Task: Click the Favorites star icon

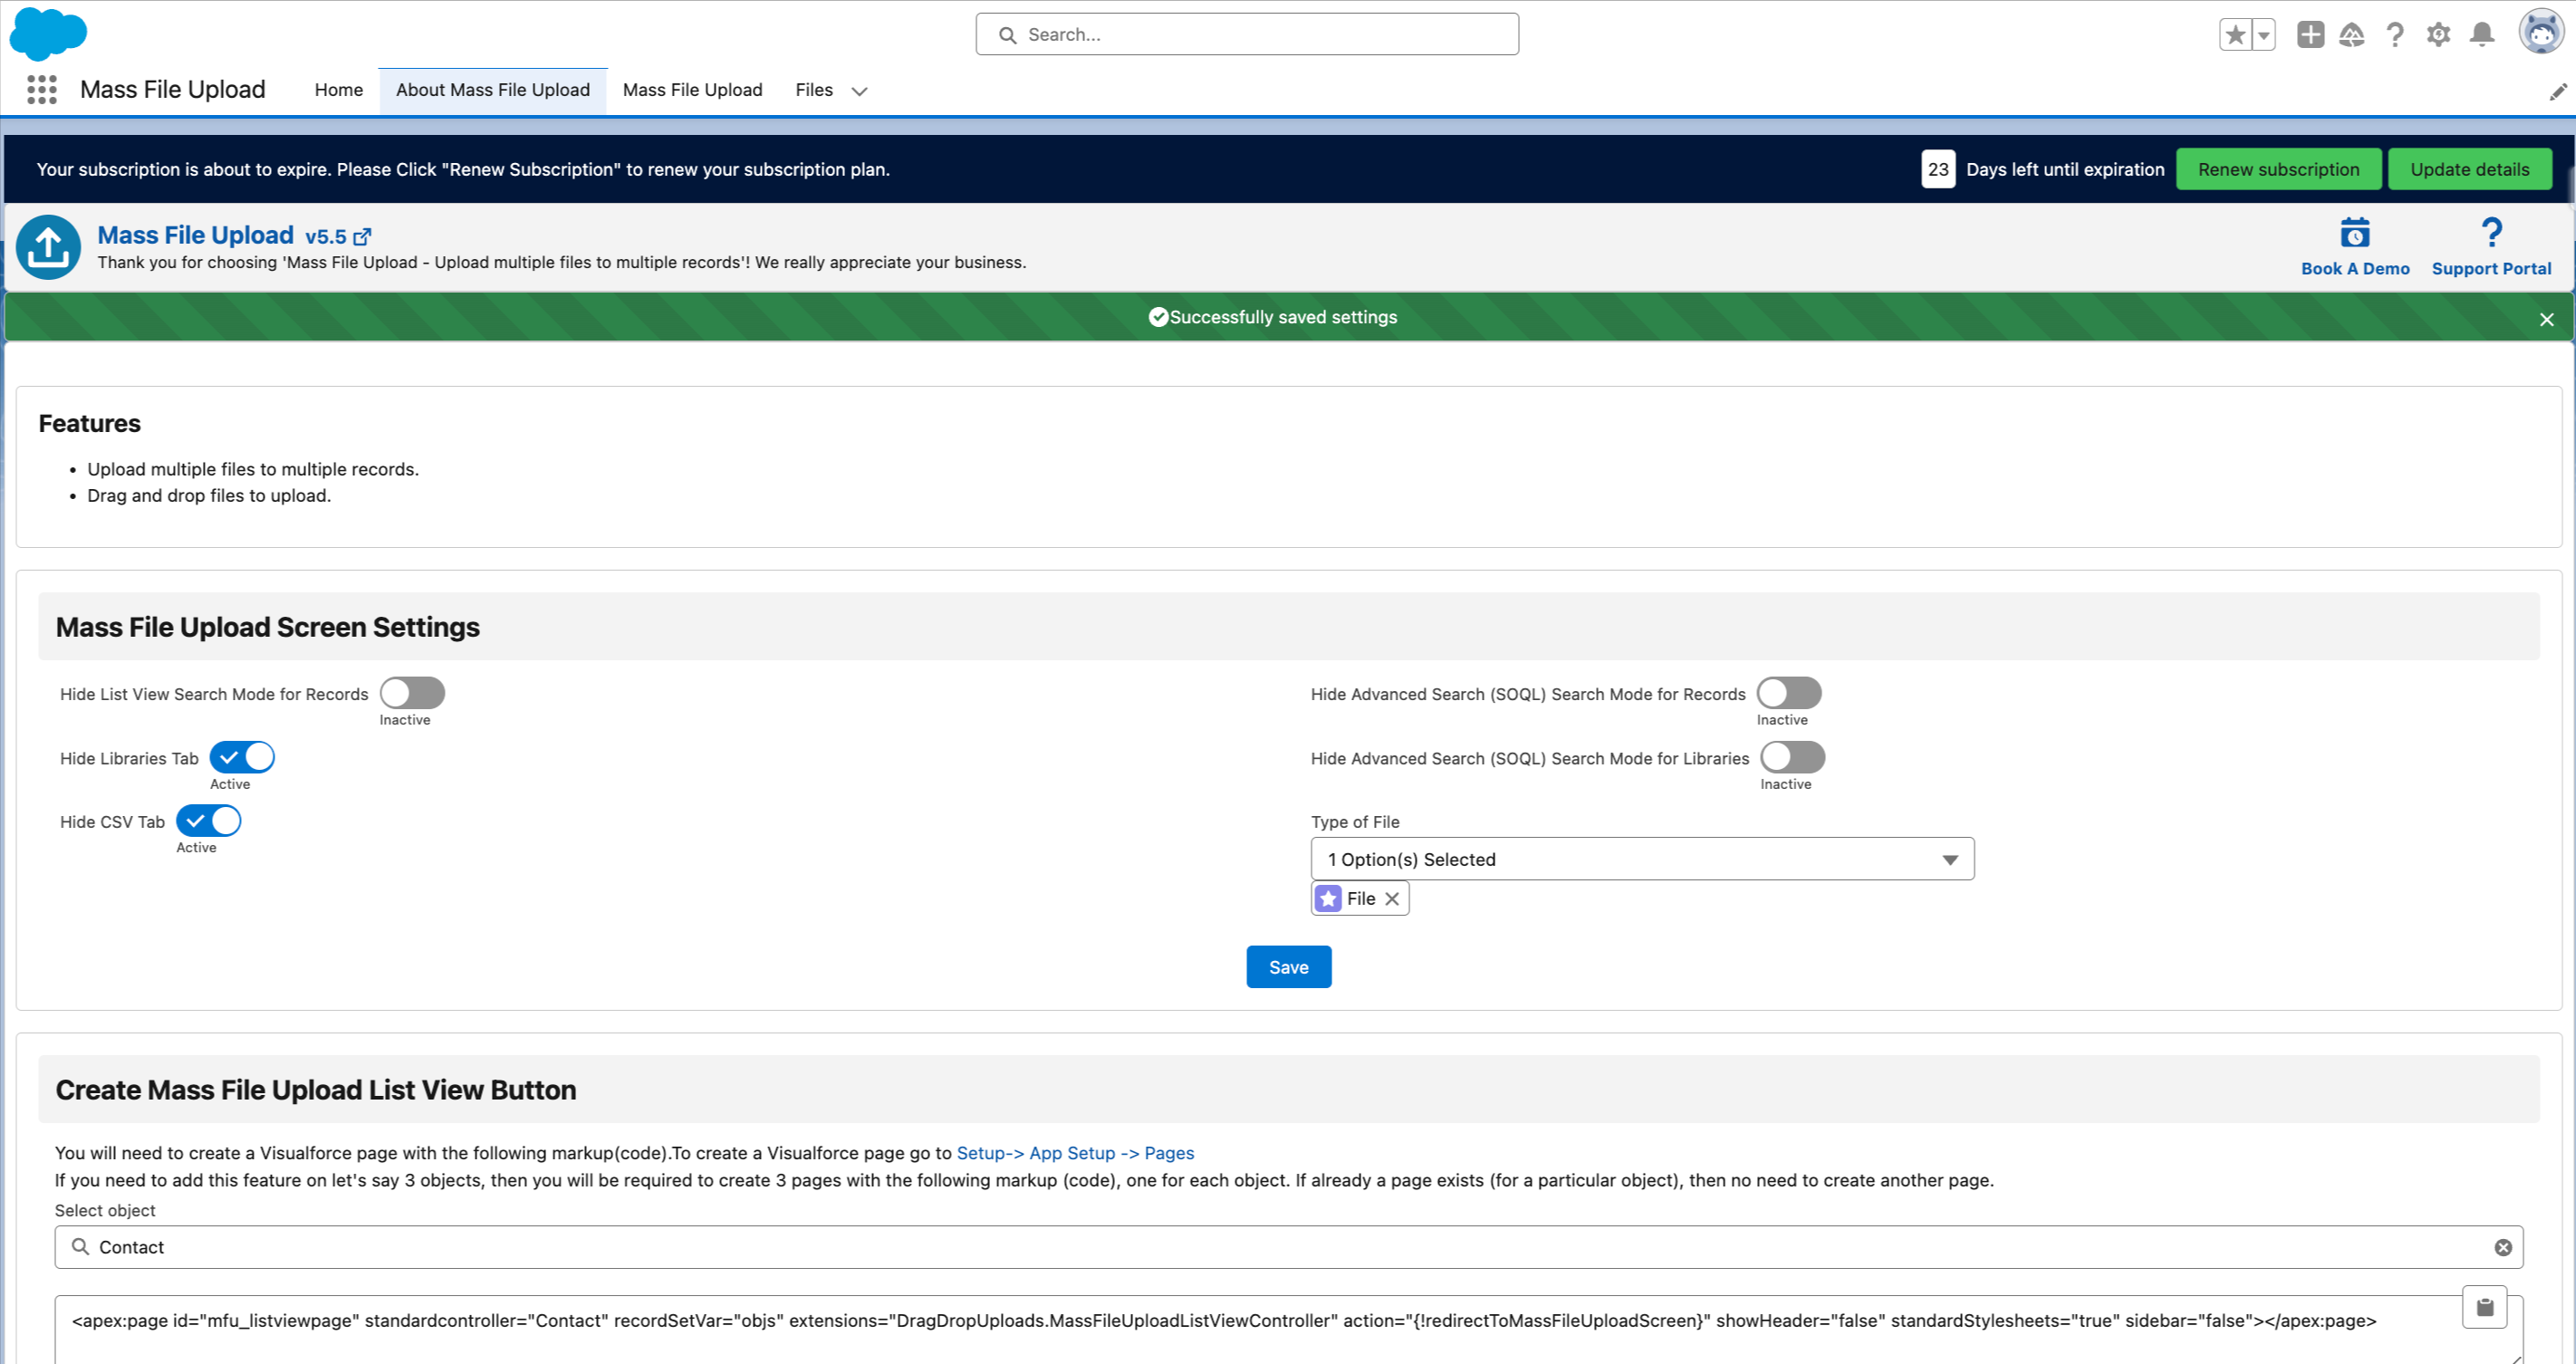Action: tap(2235, 35)
